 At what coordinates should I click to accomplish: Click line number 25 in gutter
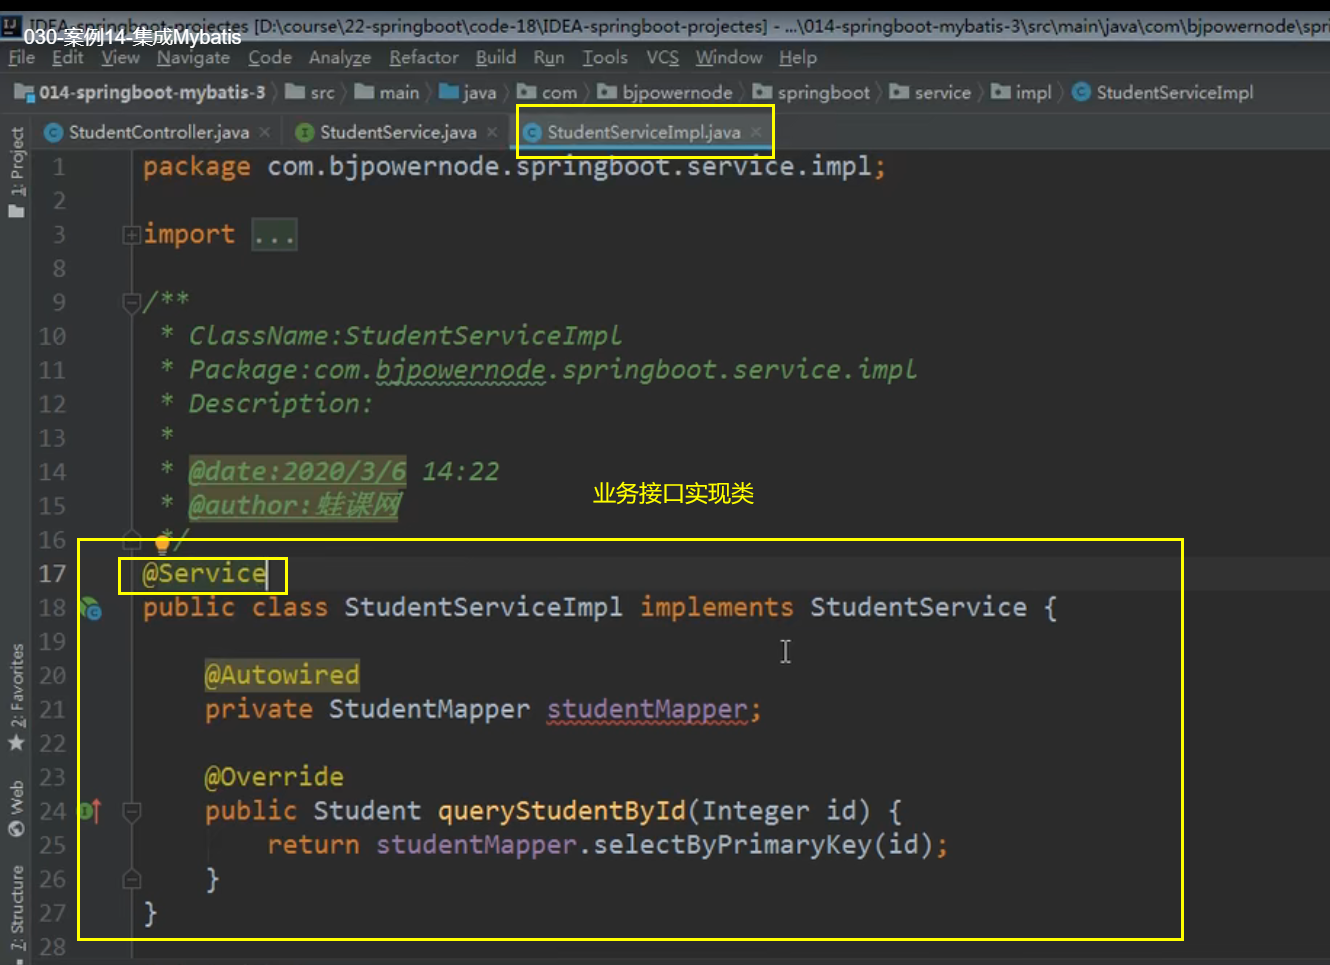pos(52,845)
